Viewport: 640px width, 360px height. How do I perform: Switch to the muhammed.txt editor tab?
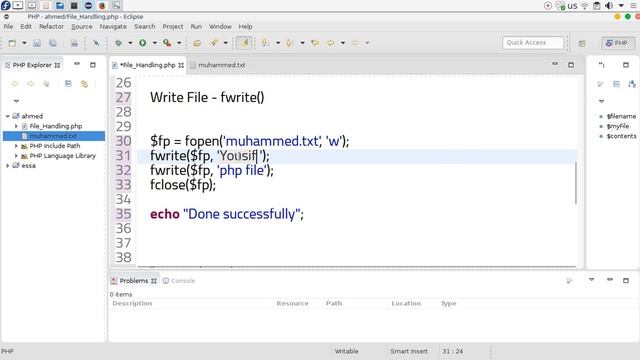(218, 65)
